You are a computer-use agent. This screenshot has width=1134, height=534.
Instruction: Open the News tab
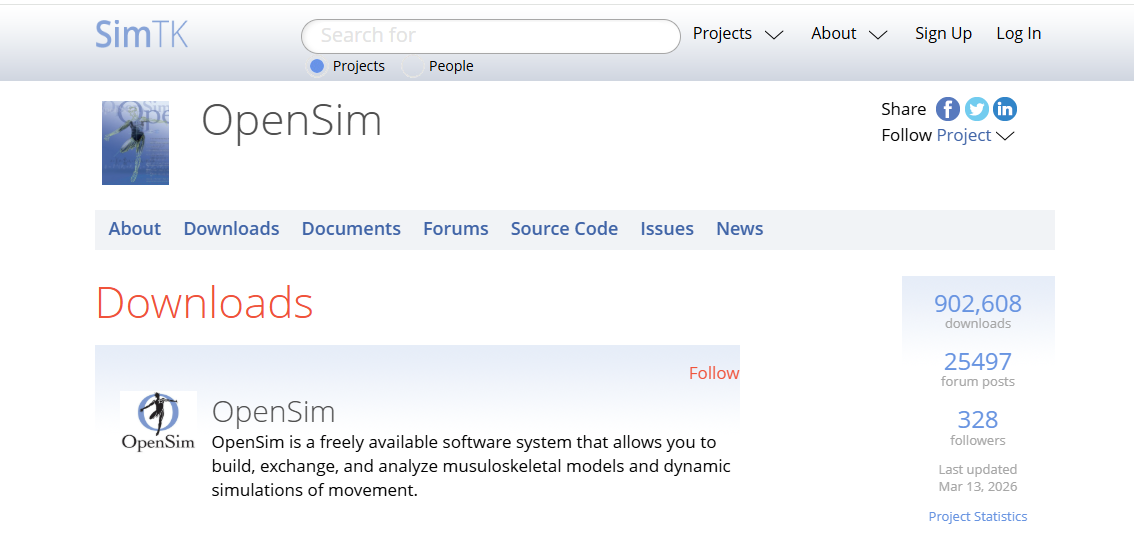(740, 229)
